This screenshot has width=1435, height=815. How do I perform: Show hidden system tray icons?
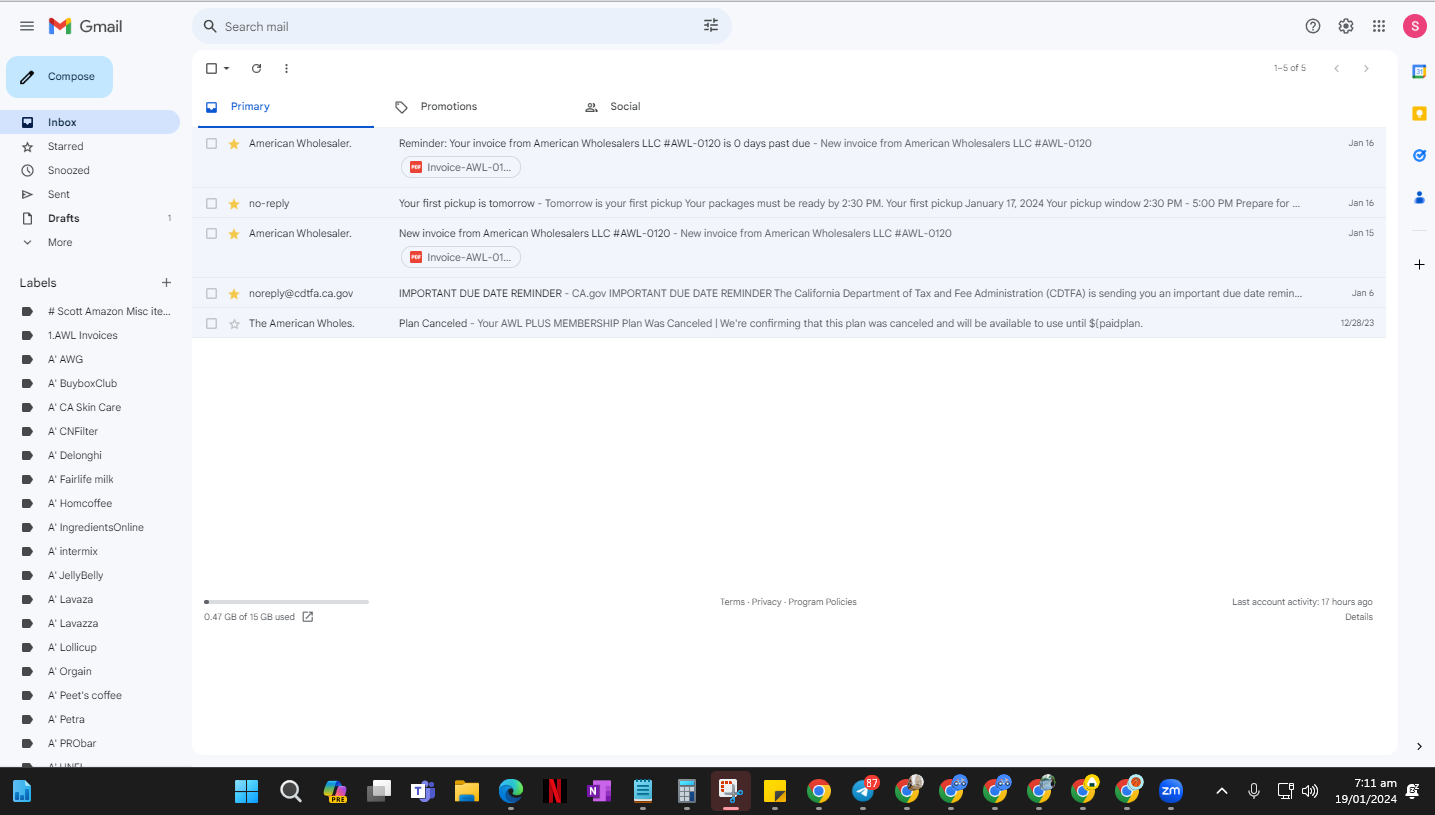(1221, 791)
